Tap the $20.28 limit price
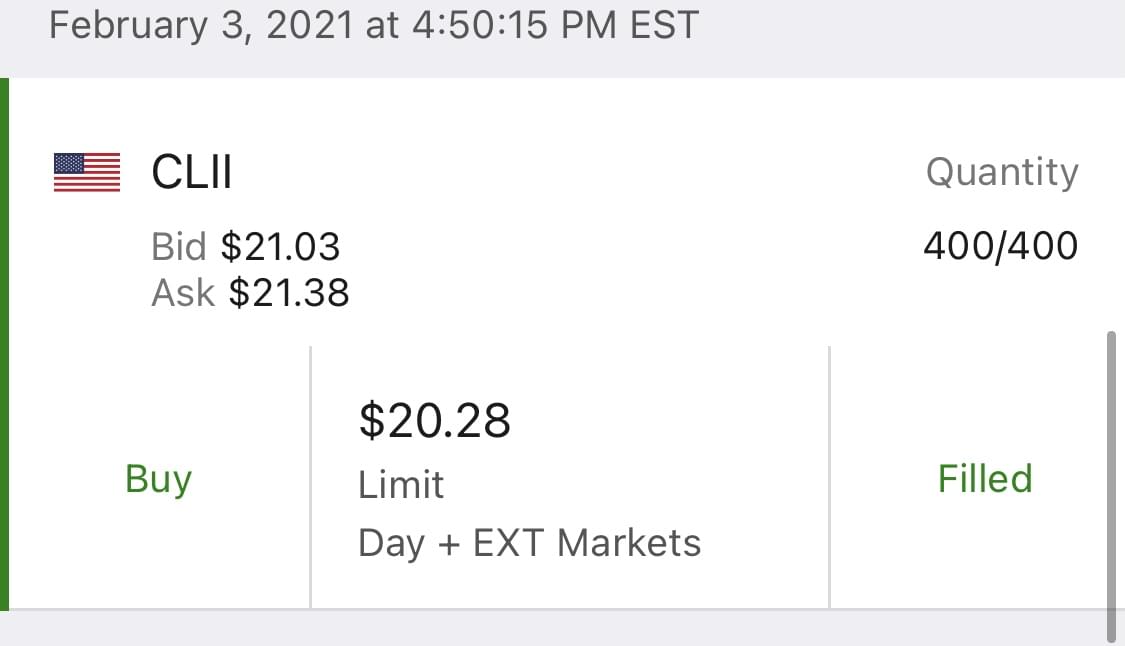Viewport: 1125px width, 646px height. point(435,420)
